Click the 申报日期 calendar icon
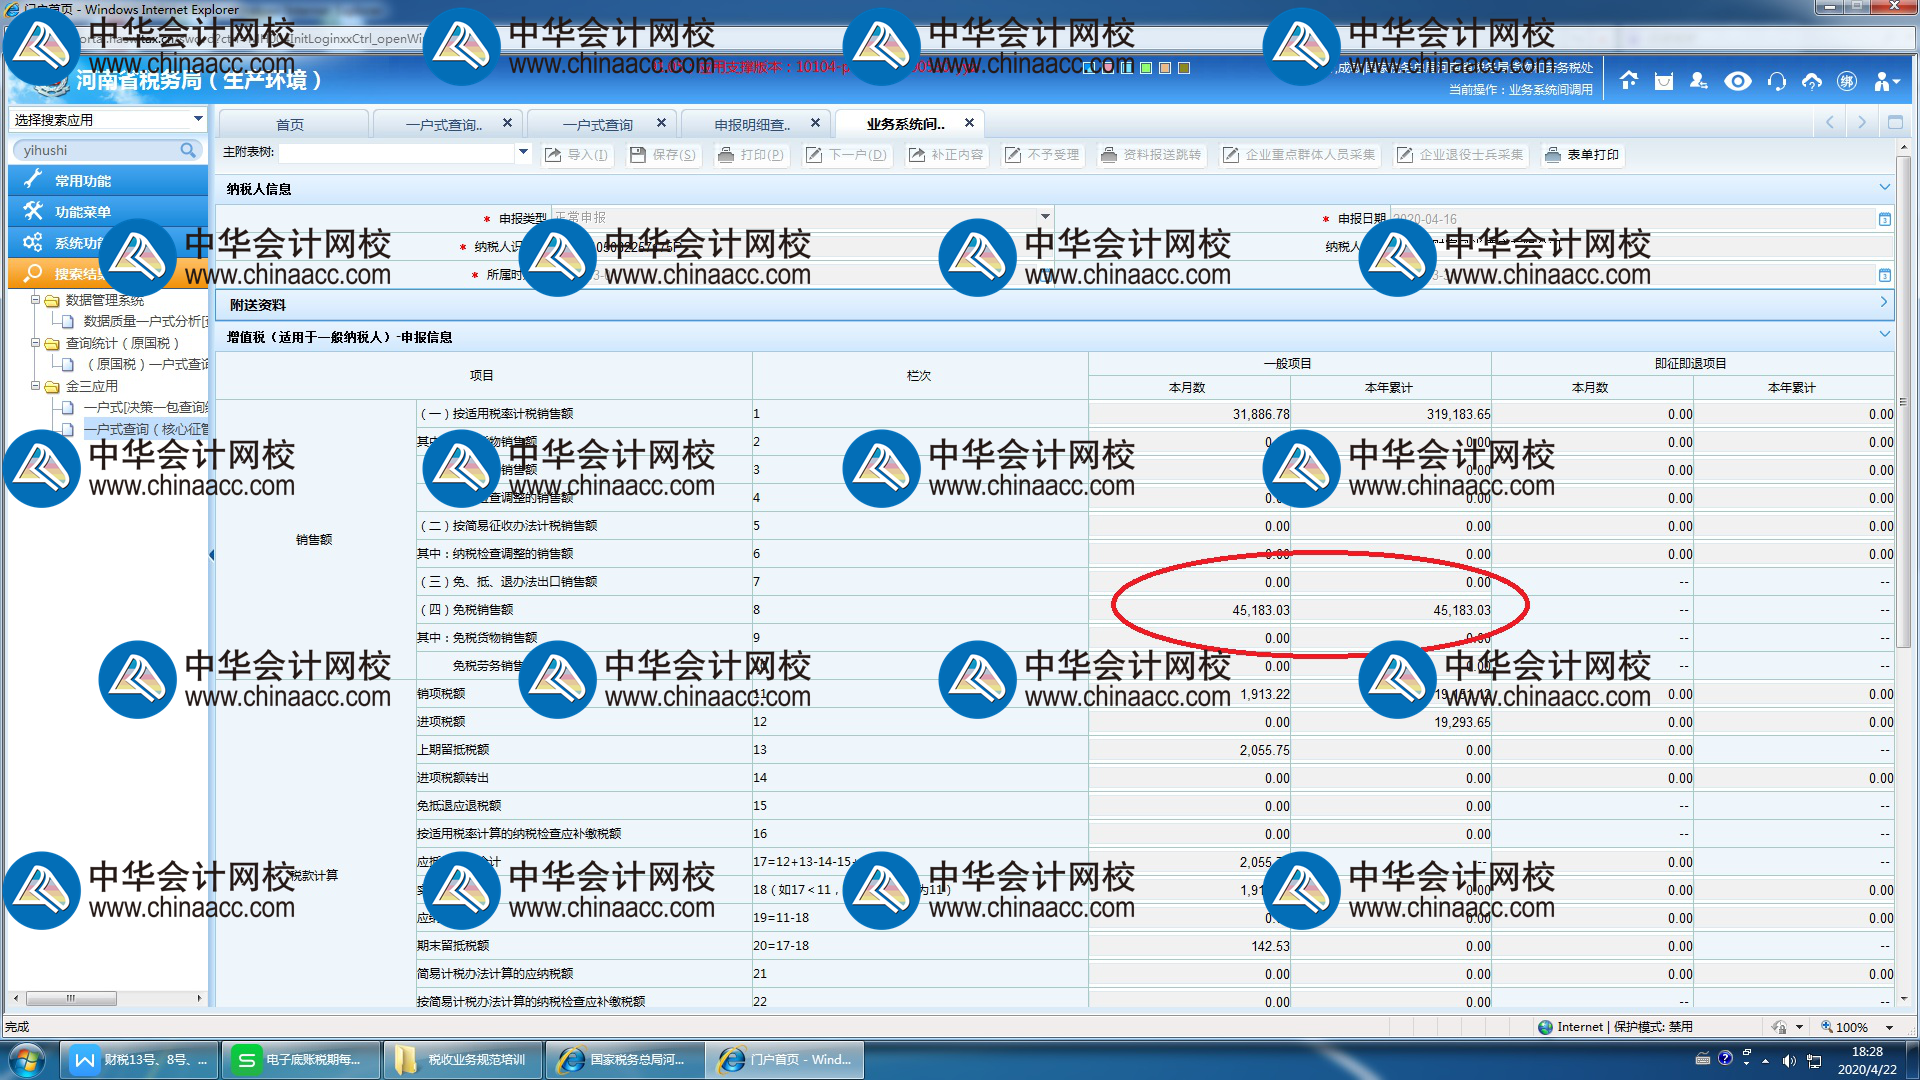 (1884, 219)
